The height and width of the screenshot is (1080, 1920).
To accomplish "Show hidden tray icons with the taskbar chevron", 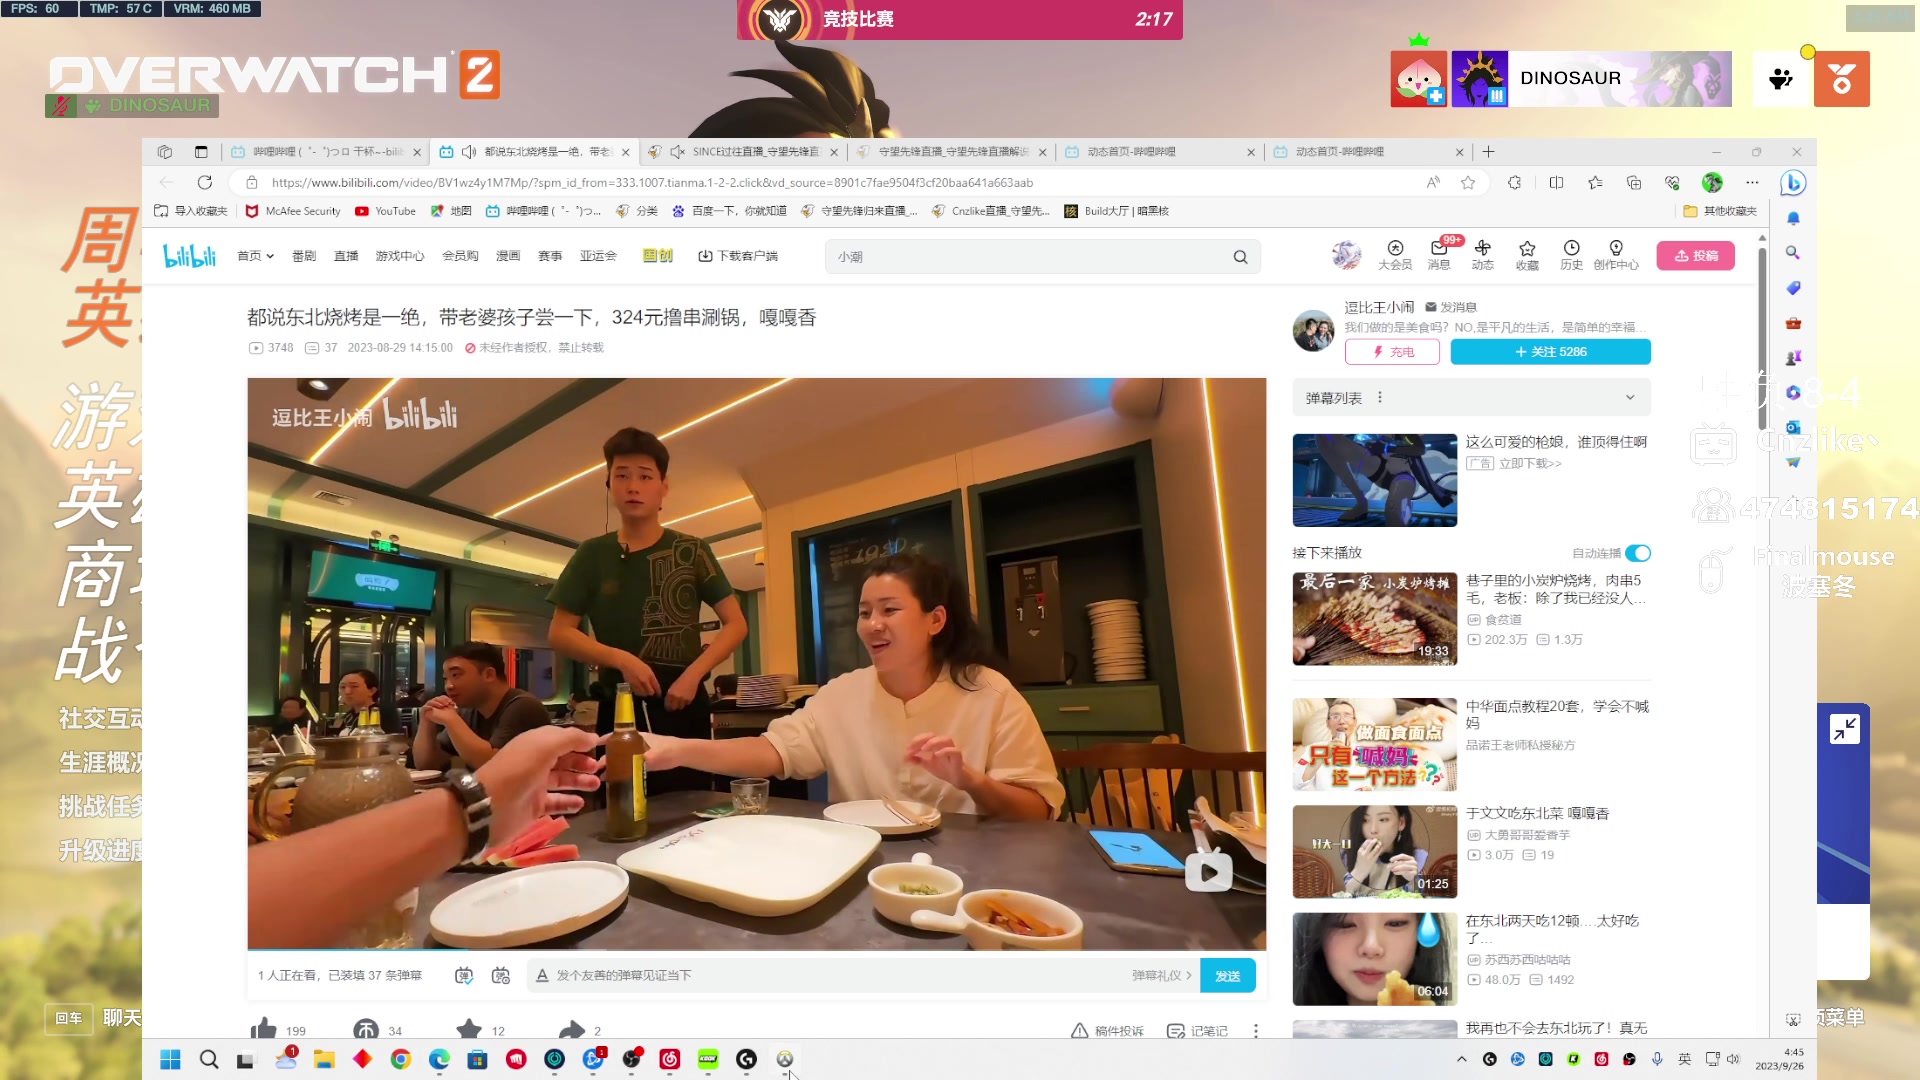I will [1460, 1058].
